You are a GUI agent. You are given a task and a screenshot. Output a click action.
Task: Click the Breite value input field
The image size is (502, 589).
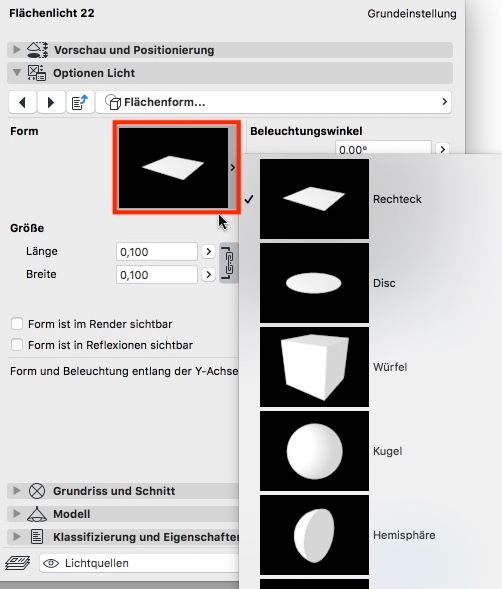pos(157,275)
